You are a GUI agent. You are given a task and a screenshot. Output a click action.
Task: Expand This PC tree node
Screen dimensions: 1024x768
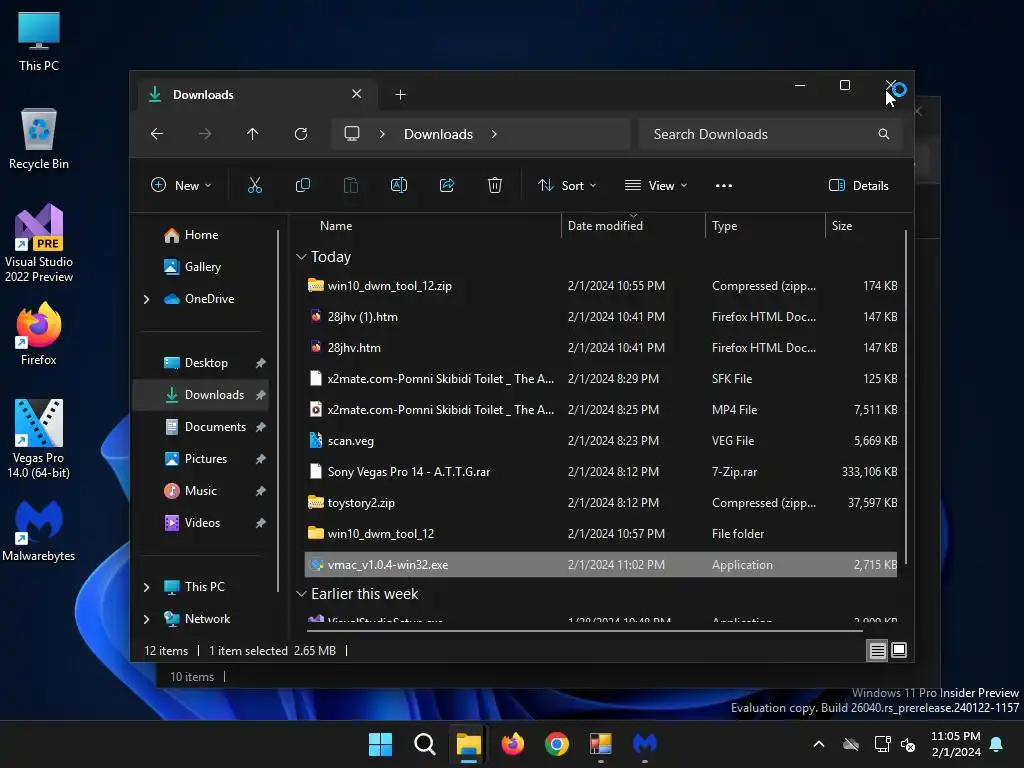click(146, 587)
